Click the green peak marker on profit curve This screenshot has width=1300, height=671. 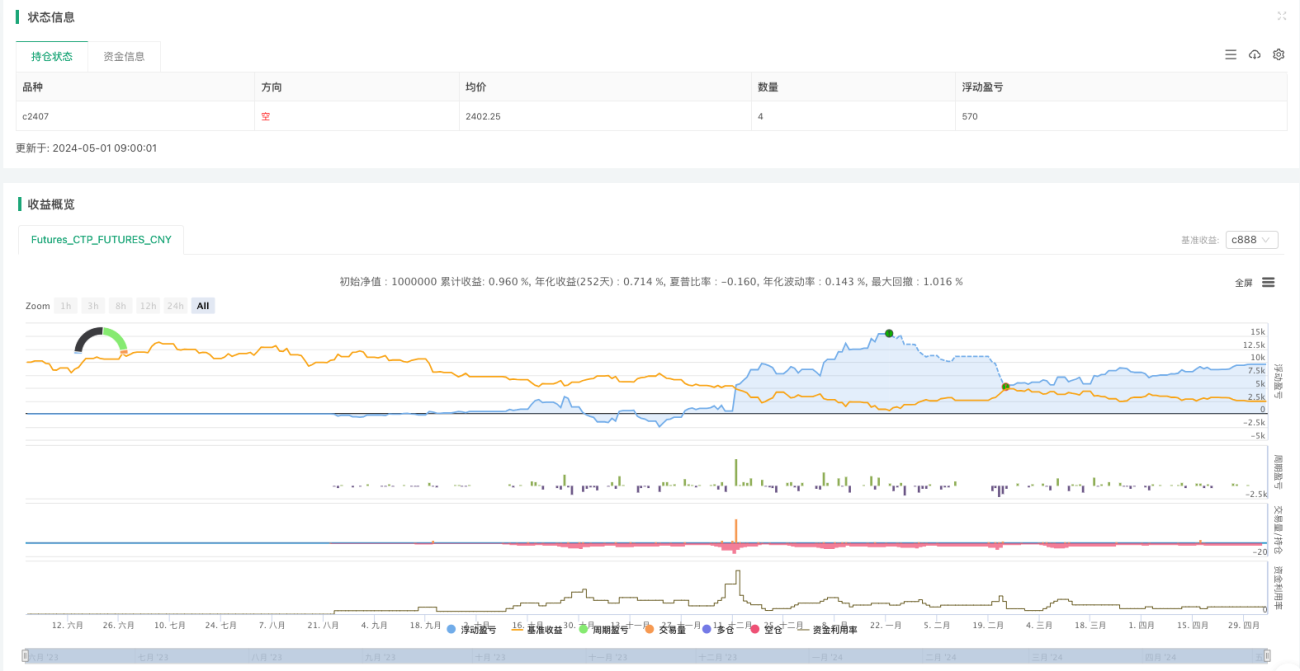click(x=888, y=333)
